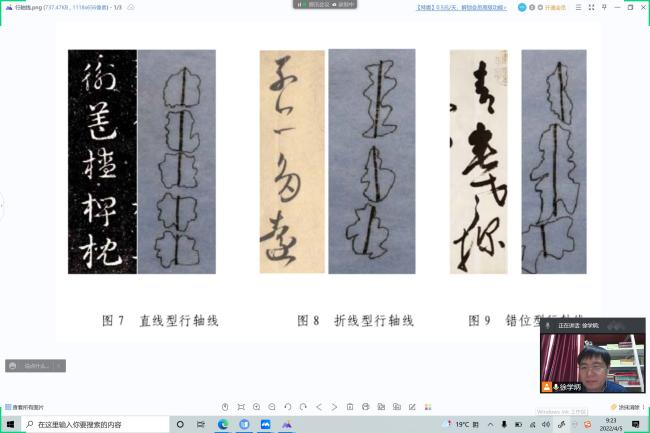The height and width of the screenshot is (433, 650).
Task: Click the save-as image icon in toolbar
Action: pyautogui.click(x=381, y=407)
